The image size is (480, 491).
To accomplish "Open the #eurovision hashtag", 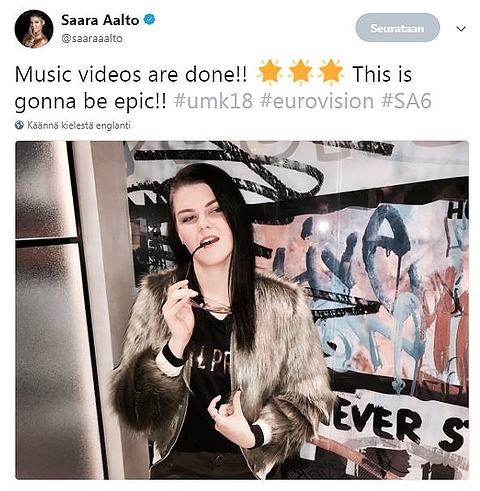I will click(317, 101).
